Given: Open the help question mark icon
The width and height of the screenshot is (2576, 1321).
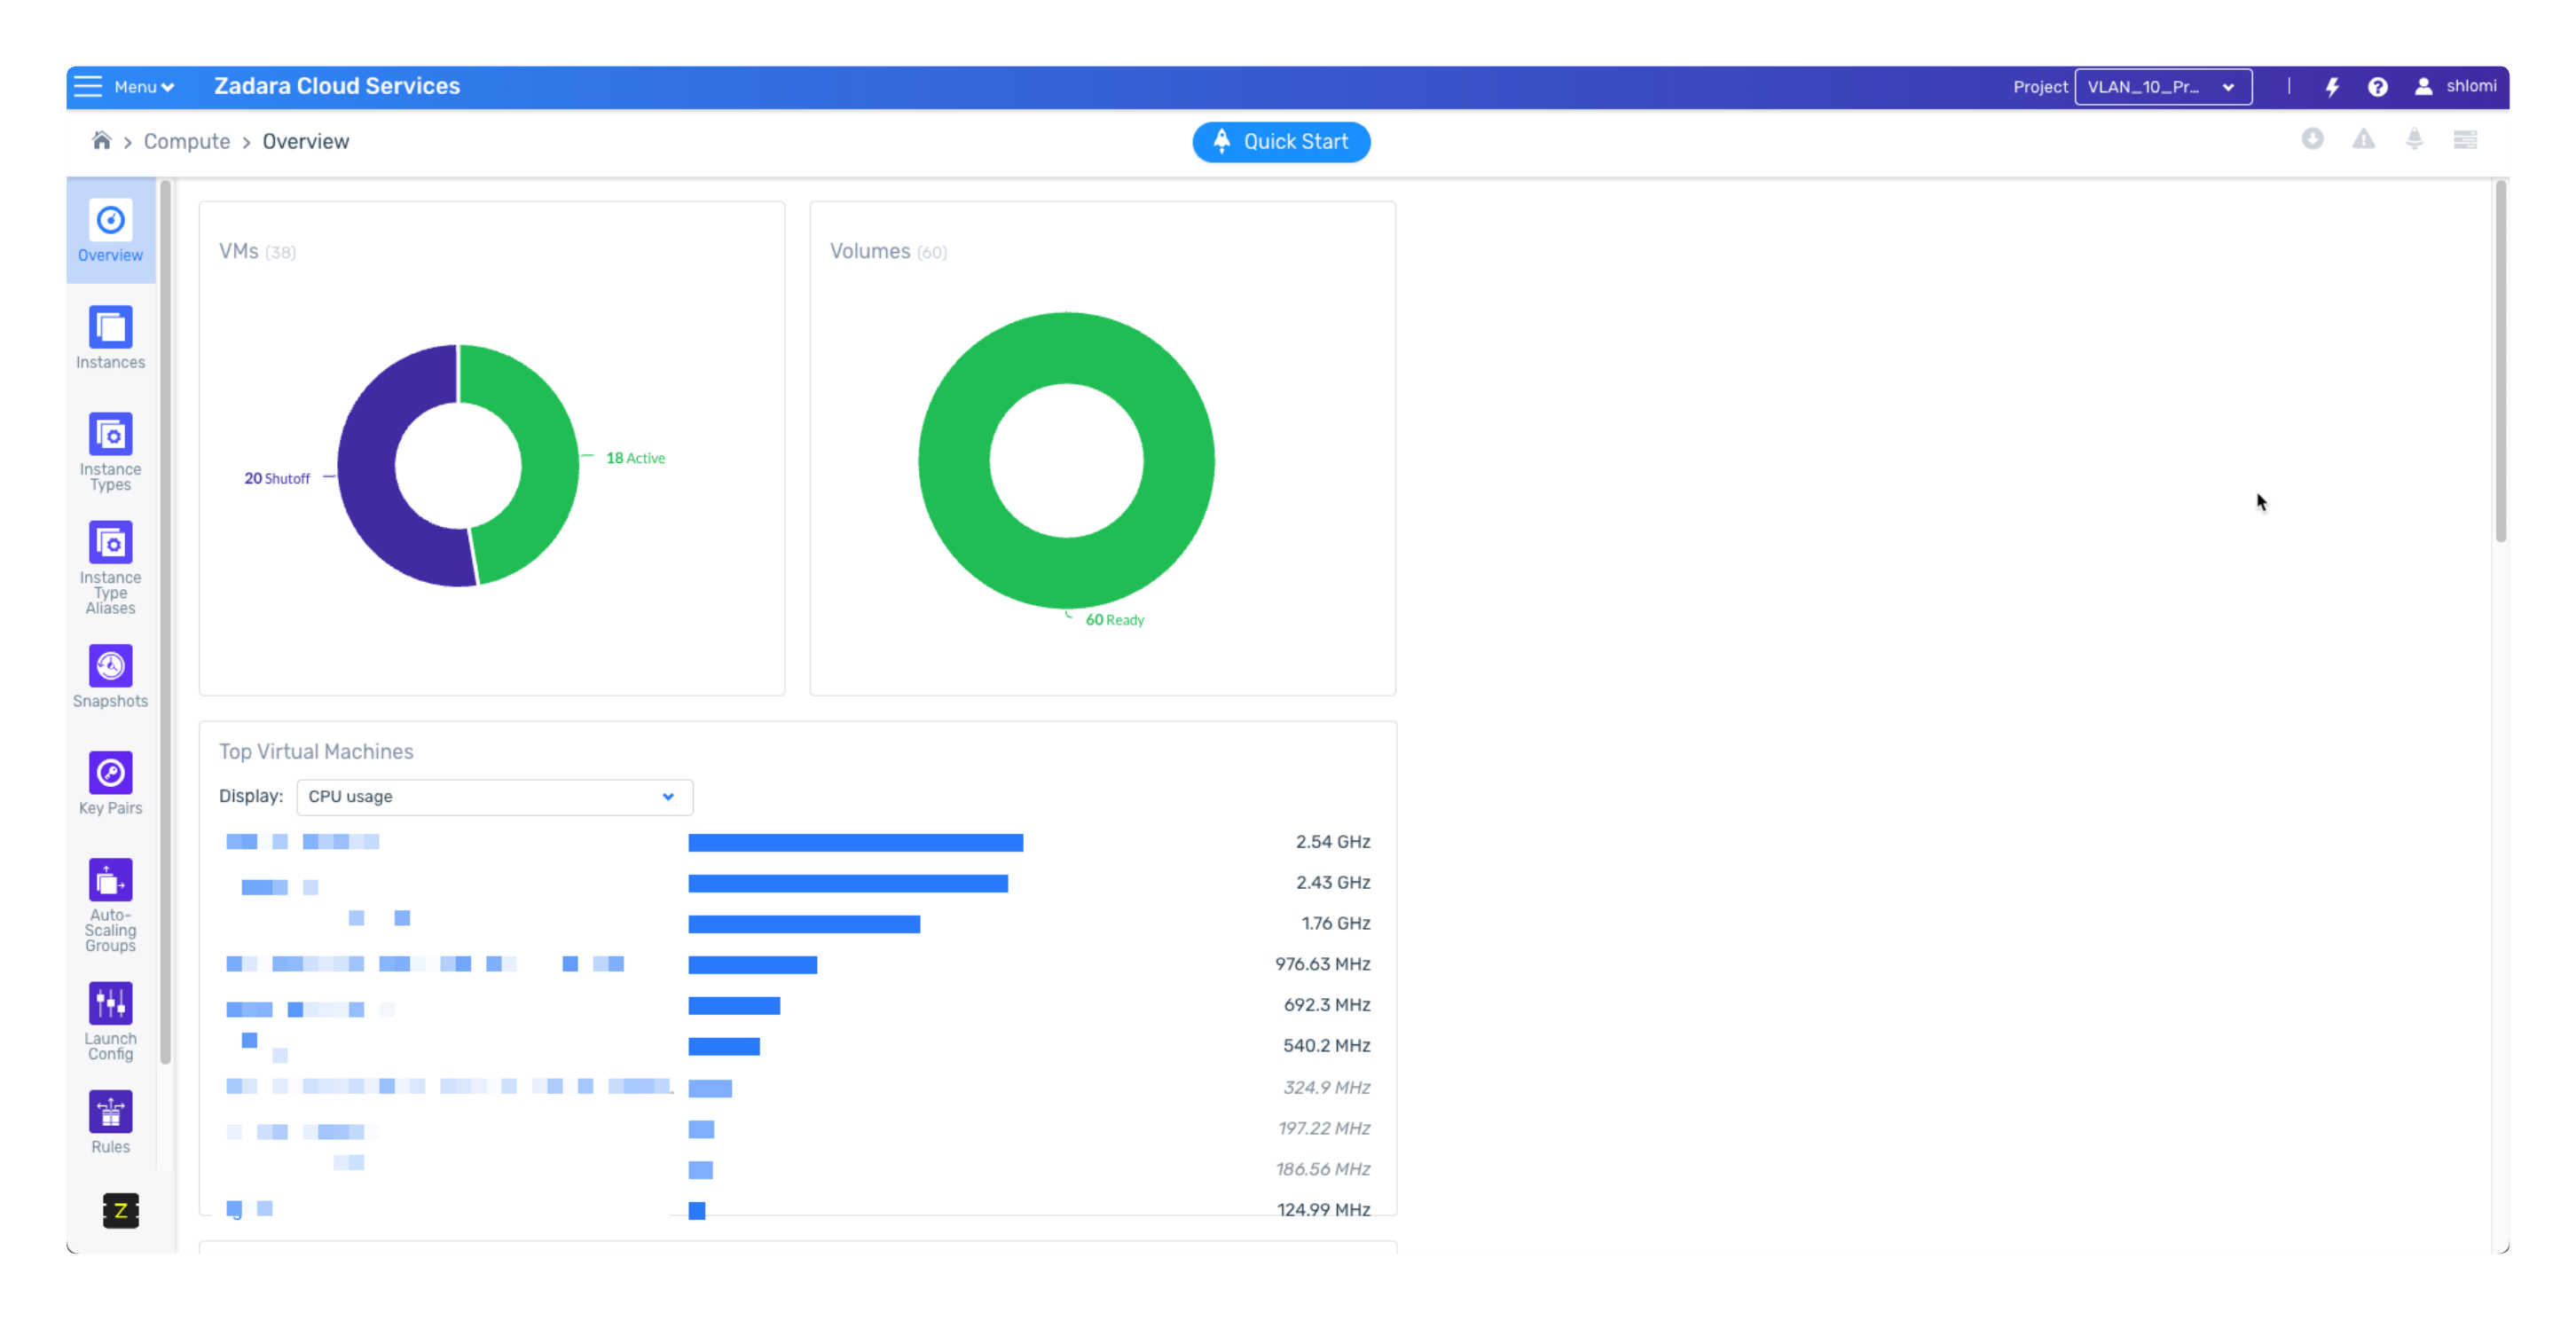Looking at the screenshot, I should pos(2378,87).
